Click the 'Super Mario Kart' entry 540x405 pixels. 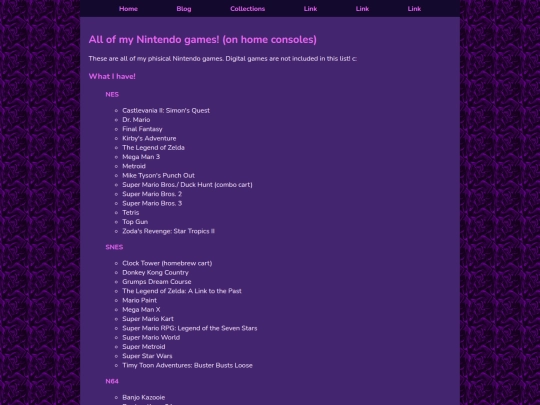(x=148, y=319)
